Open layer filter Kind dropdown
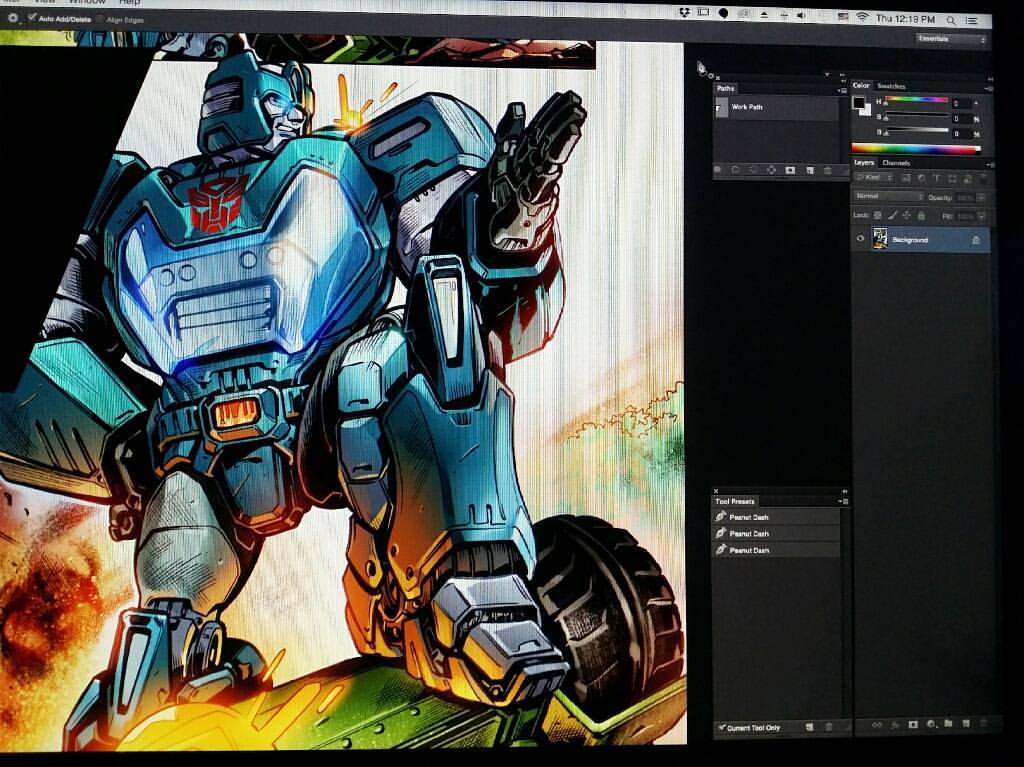 tap(875, 178)
